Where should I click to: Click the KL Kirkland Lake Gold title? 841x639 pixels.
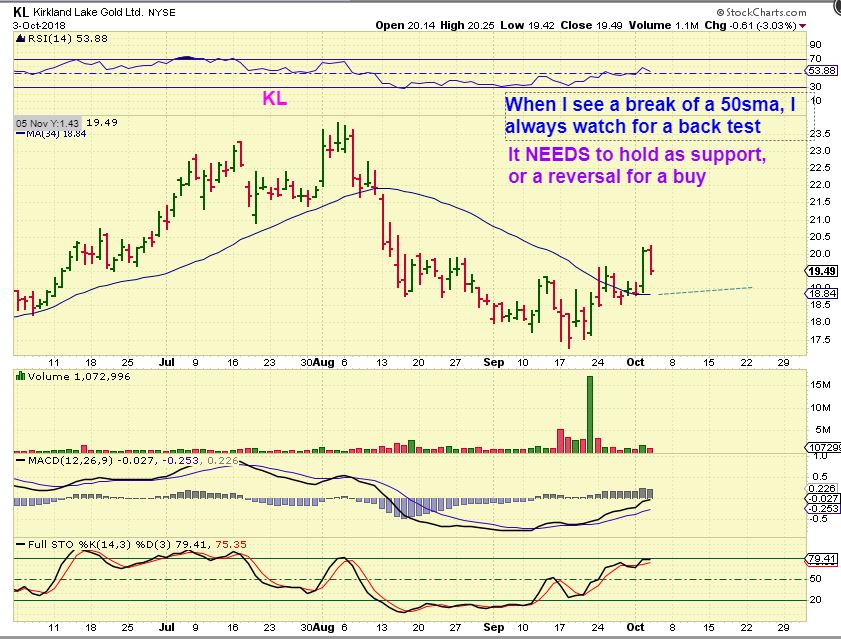pos(94,12)
